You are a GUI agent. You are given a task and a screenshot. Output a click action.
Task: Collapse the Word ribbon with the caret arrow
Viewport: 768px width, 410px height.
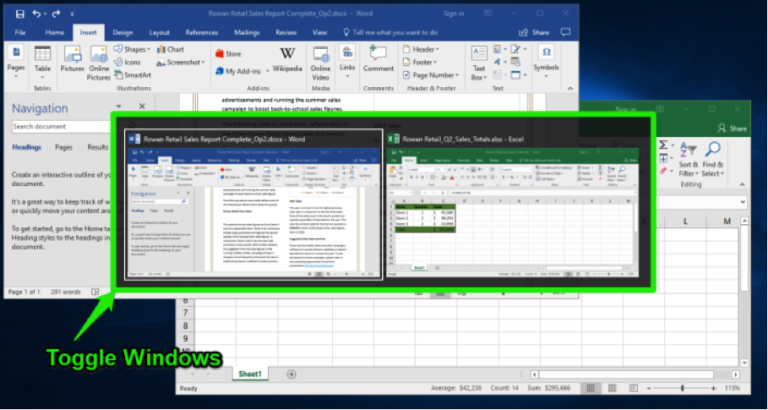pos(570,88)
